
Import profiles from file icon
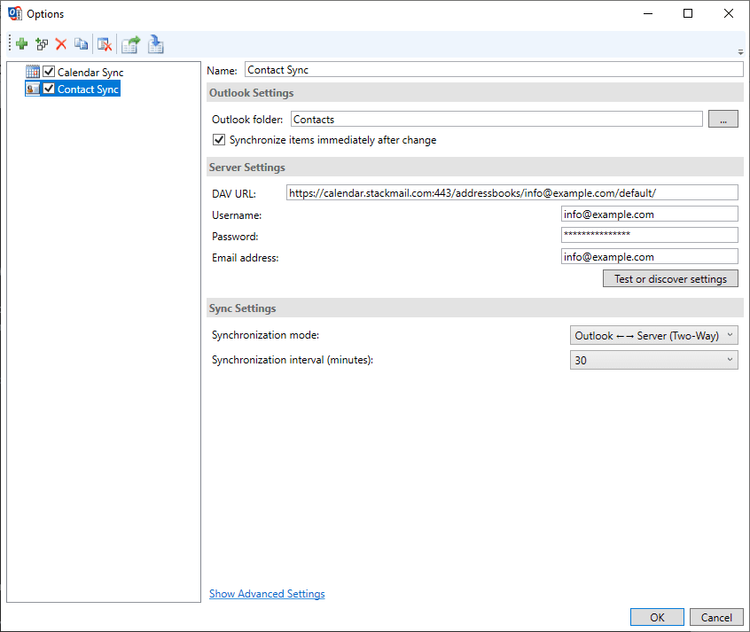pyautogui.click(x=155, y=44)
